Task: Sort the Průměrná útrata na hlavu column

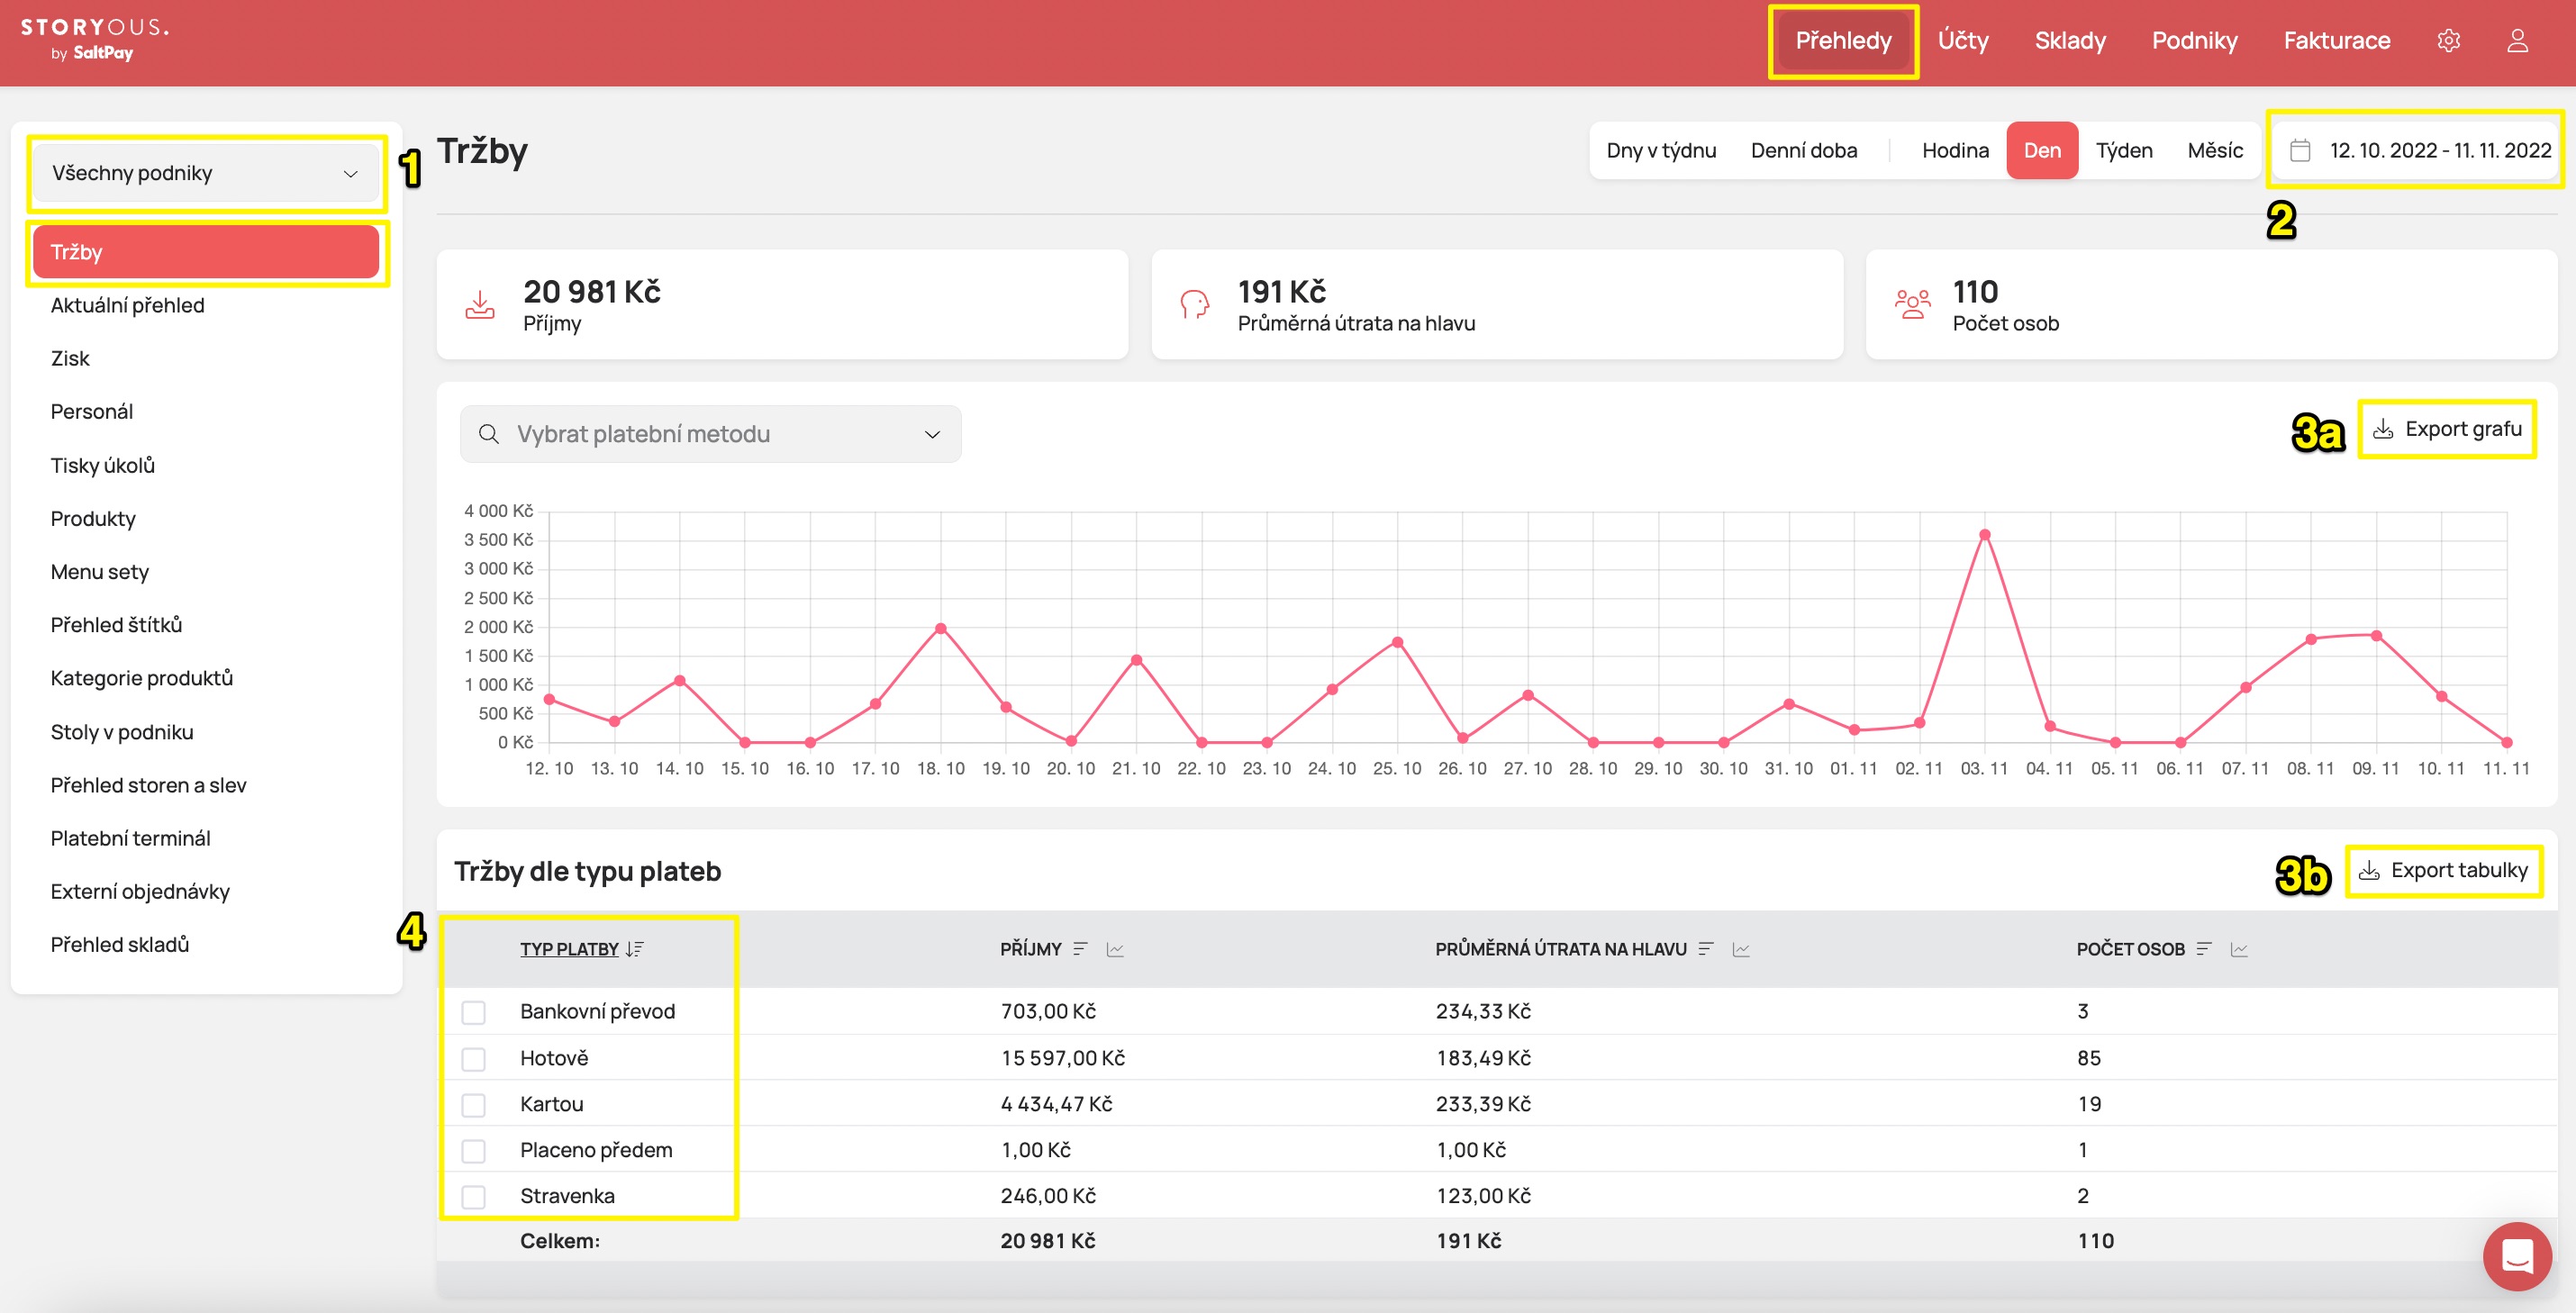Action: coord(1706,949)
